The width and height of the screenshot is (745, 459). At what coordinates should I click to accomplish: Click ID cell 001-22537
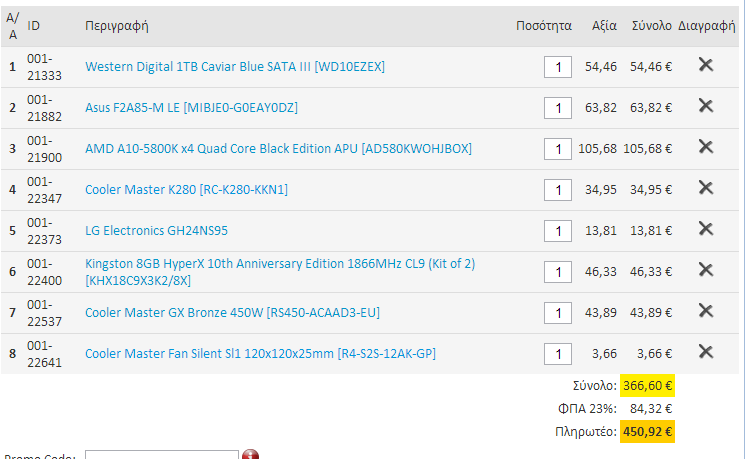point(44,313)
